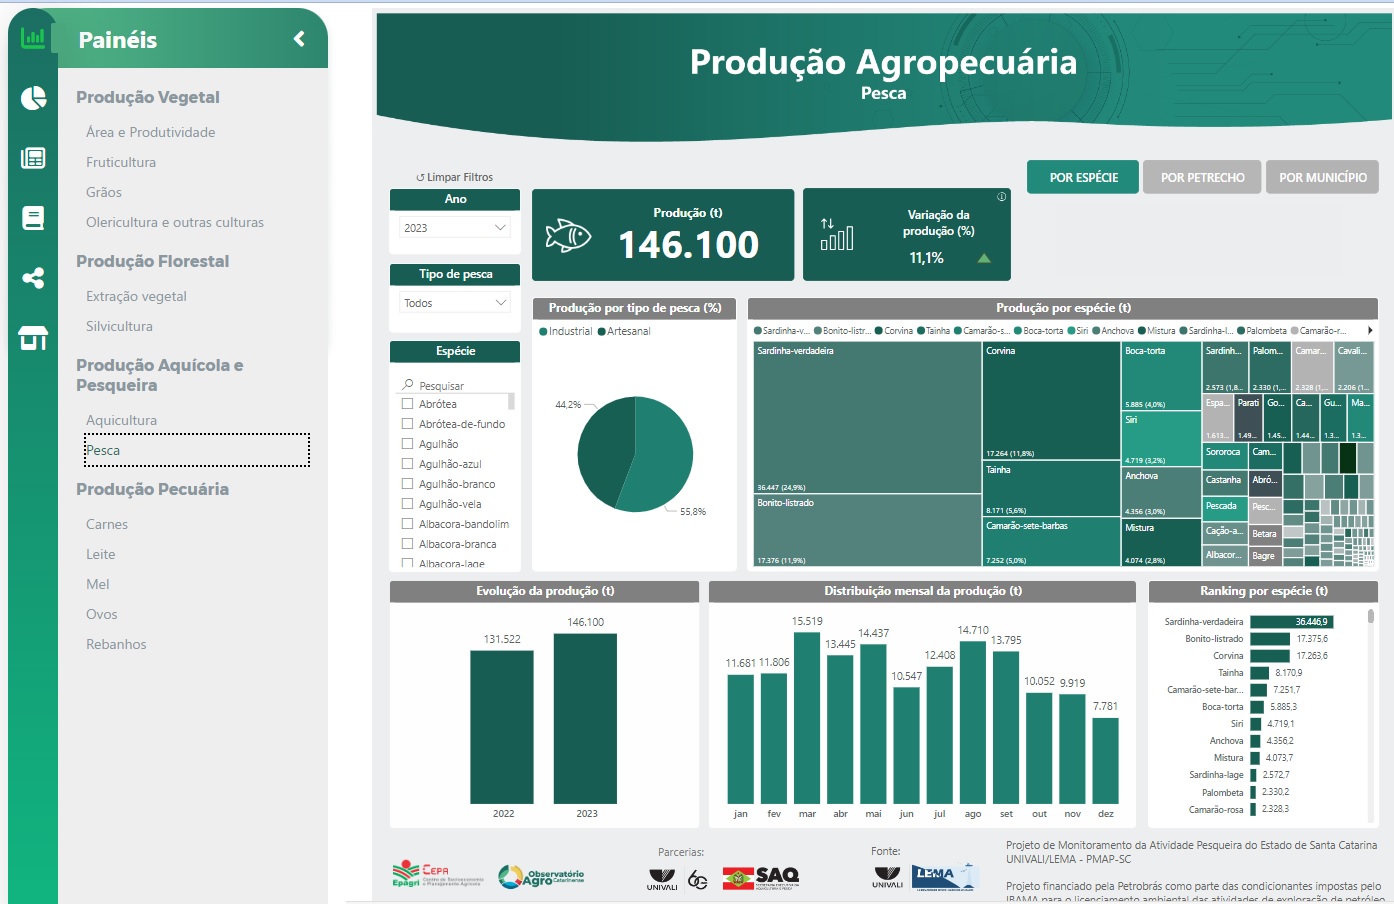Open Olericultura e outras culturas
This screenshot has width=1394, height=904.
click(175, 222)
